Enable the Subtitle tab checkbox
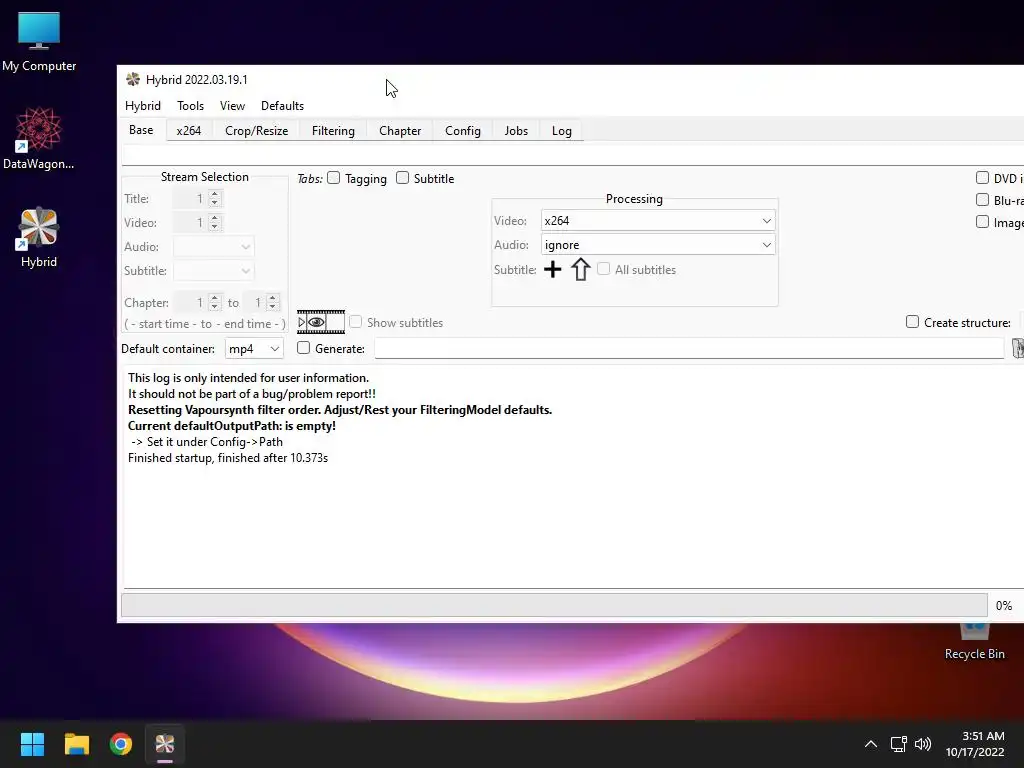The width and height of the screenshot is (1024, 768). click(402, 178)
